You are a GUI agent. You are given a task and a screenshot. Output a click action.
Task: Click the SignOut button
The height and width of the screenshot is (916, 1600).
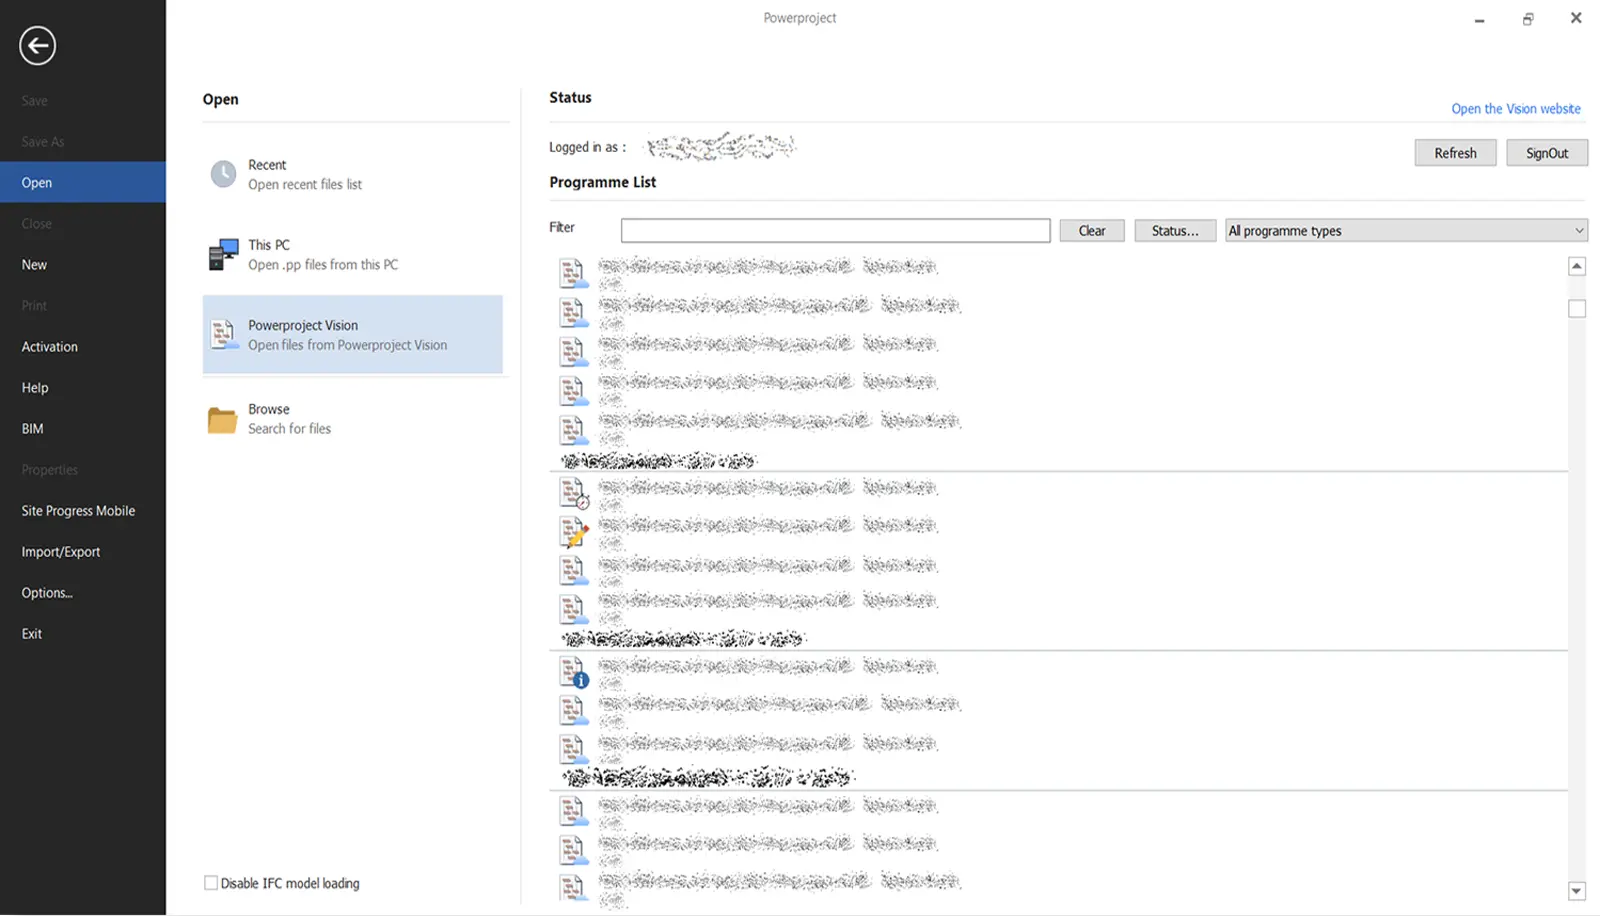click(1546, 153)
